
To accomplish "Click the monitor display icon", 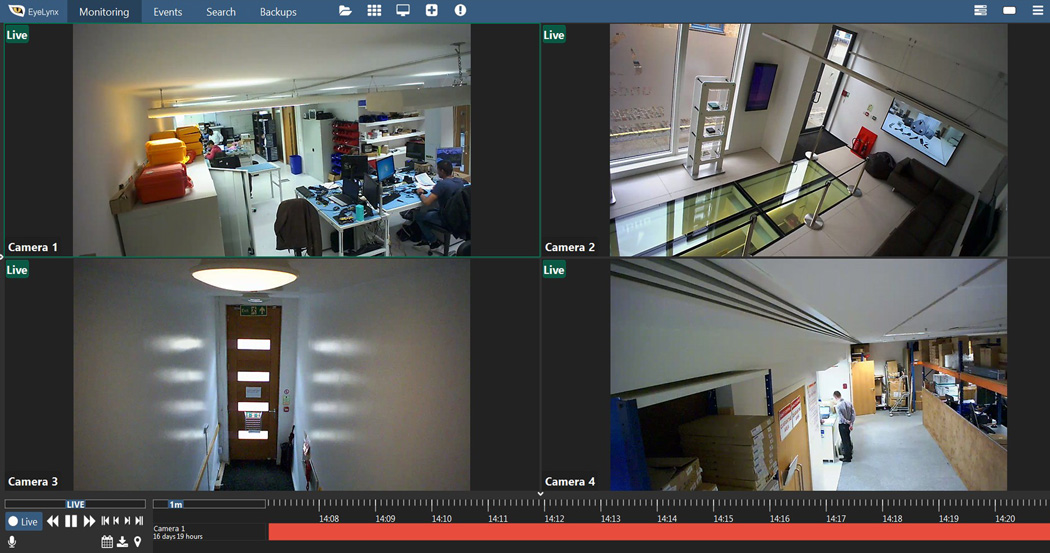I will 403,11.
